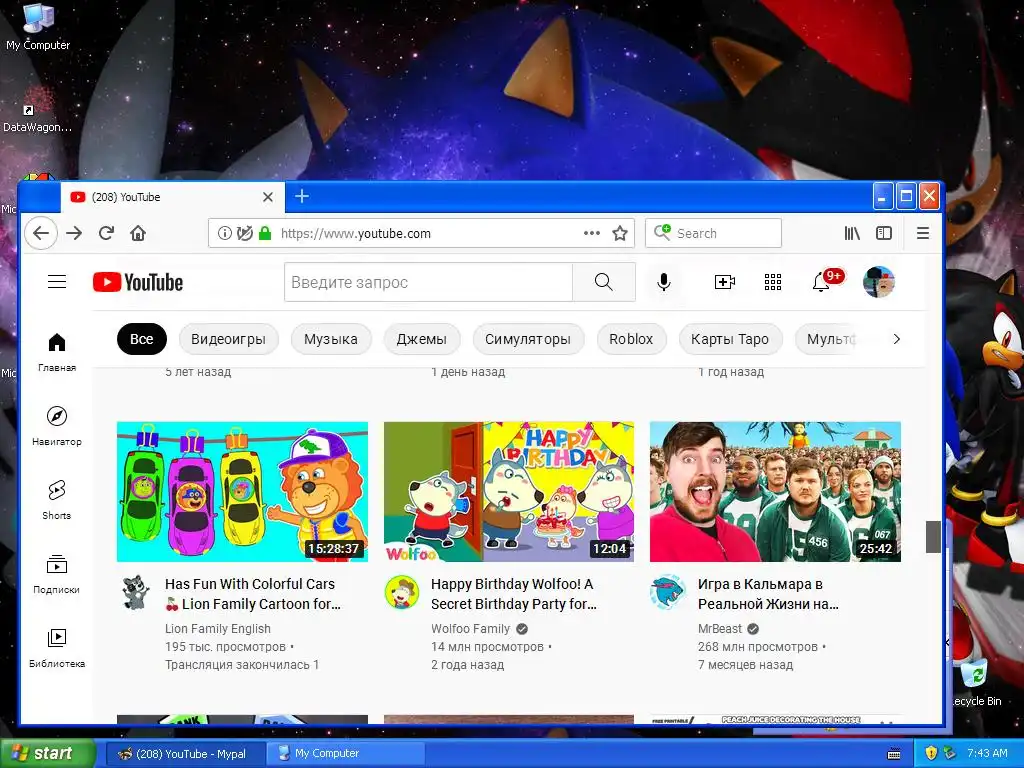Switch to (208) YouTube - Mypal taskbar item
Image resolution: width=1024 pixels, height=768 pixels.
[x=185, y=754]
